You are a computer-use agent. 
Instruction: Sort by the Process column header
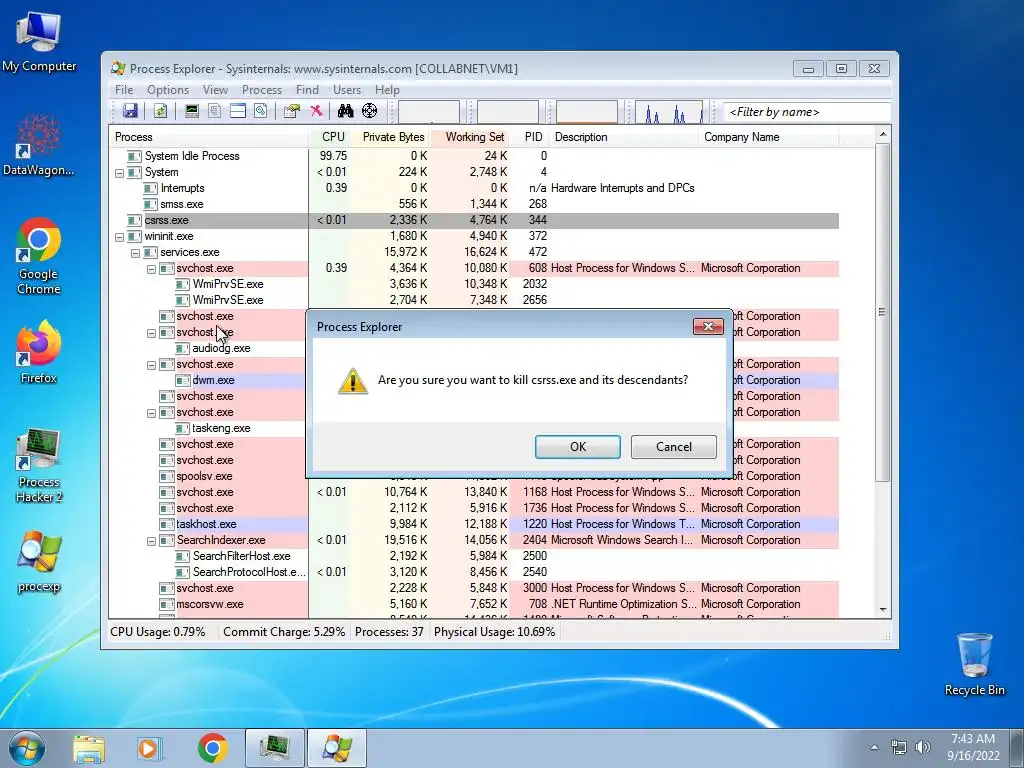pyautogui.click(x=209, y=137)
